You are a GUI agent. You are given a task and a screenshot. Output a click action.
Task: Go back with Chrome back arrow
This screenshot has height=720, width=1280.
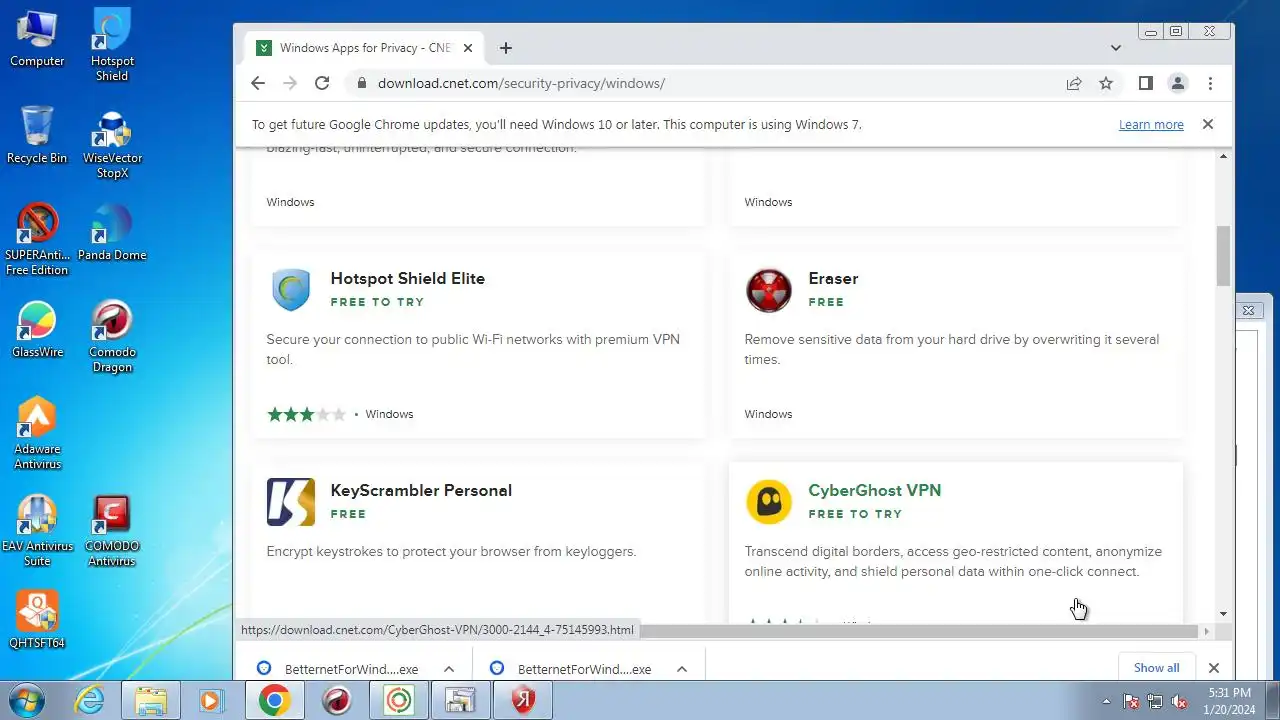[258, 83]
